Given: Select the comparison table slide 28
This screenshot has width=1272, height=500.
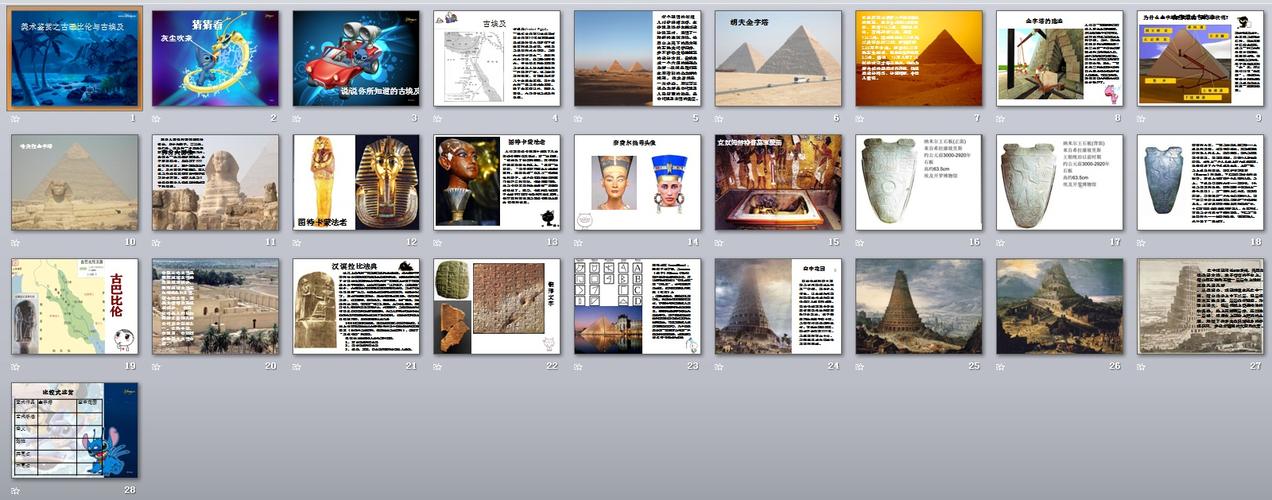Looking at the screenshot, I should pos(75,430).
